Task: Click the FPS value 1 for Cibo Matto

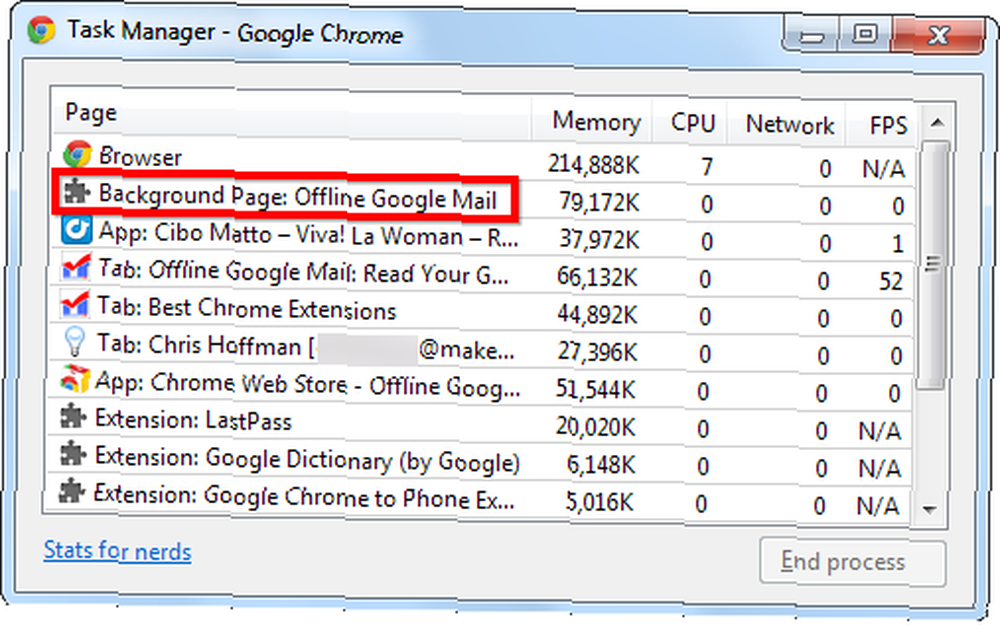Action: (897, 244)
